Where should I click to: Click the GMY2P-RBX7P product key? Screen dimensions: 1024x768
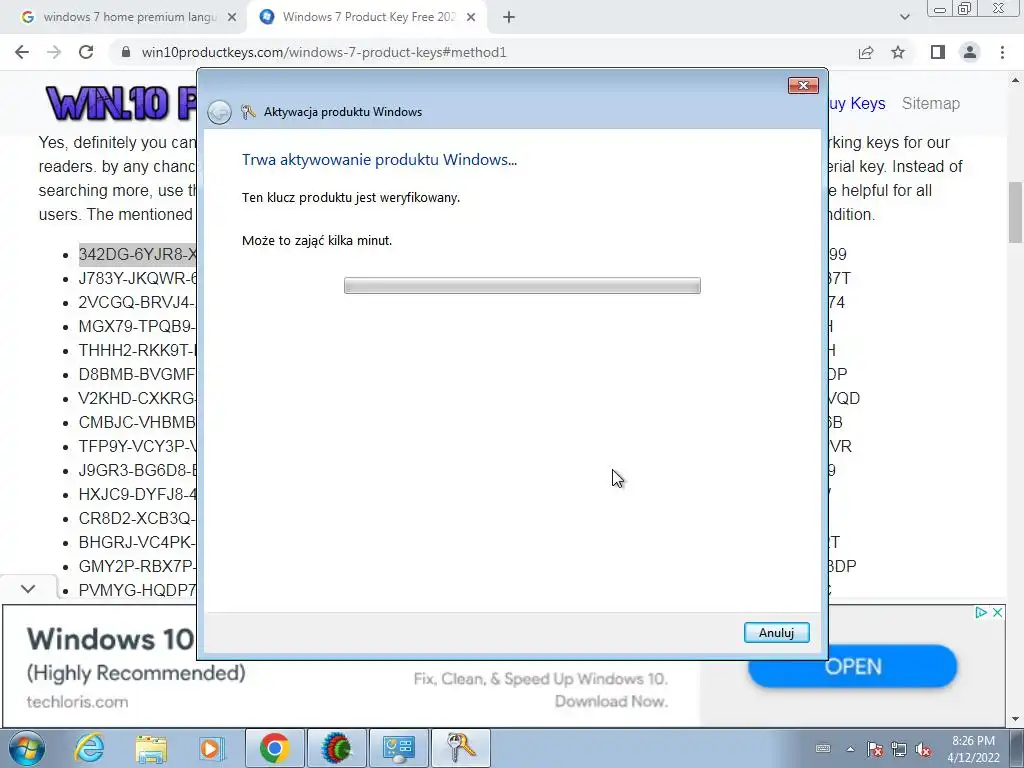tap(137, 566)
